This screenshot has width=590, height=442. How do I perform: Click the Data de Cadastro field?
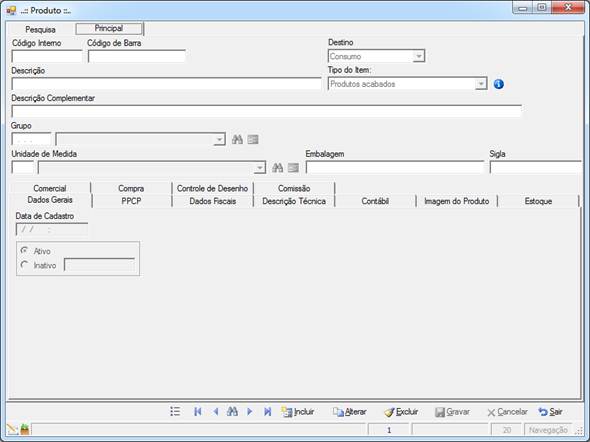click(x=52, y=229)
